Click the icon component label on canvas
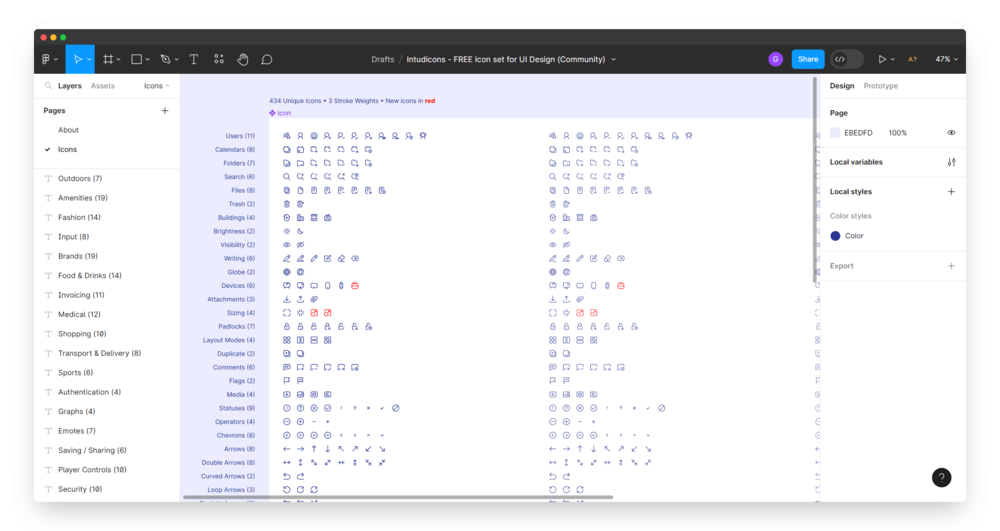1000x531 pixels. [280, 113]
